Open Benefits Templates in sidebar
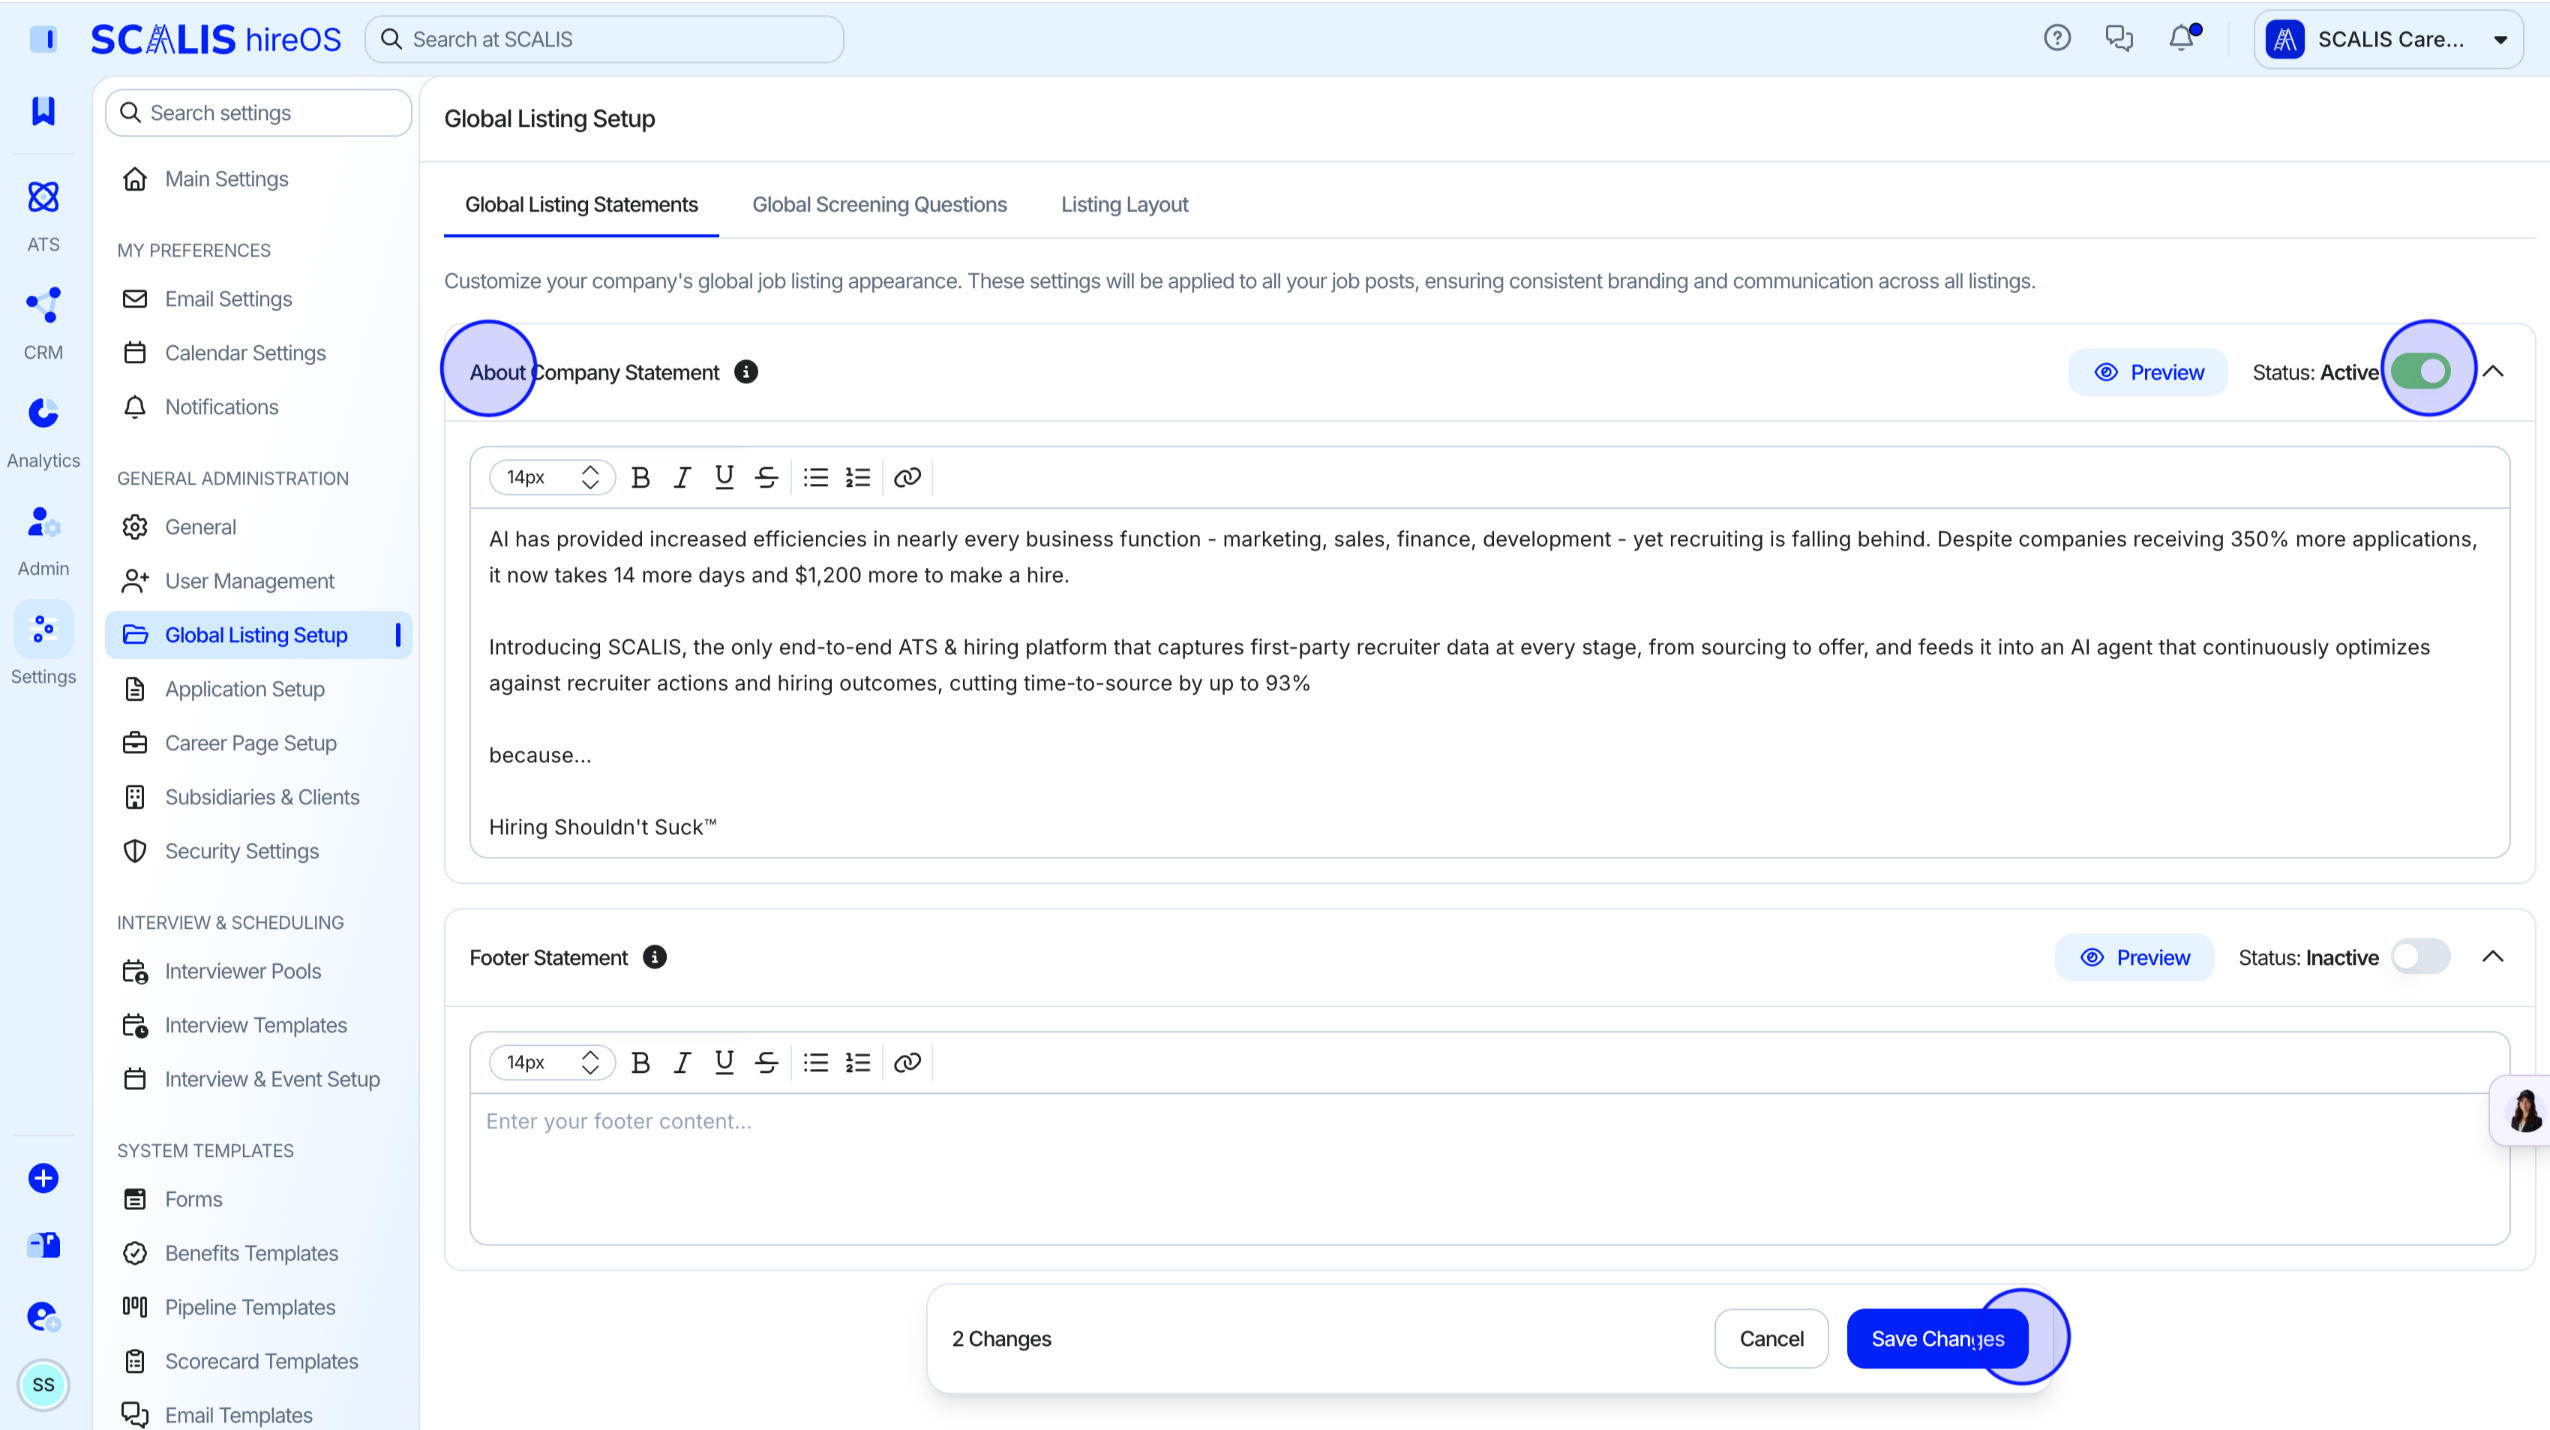The image size is (2550, 1430). (258, 1253)
